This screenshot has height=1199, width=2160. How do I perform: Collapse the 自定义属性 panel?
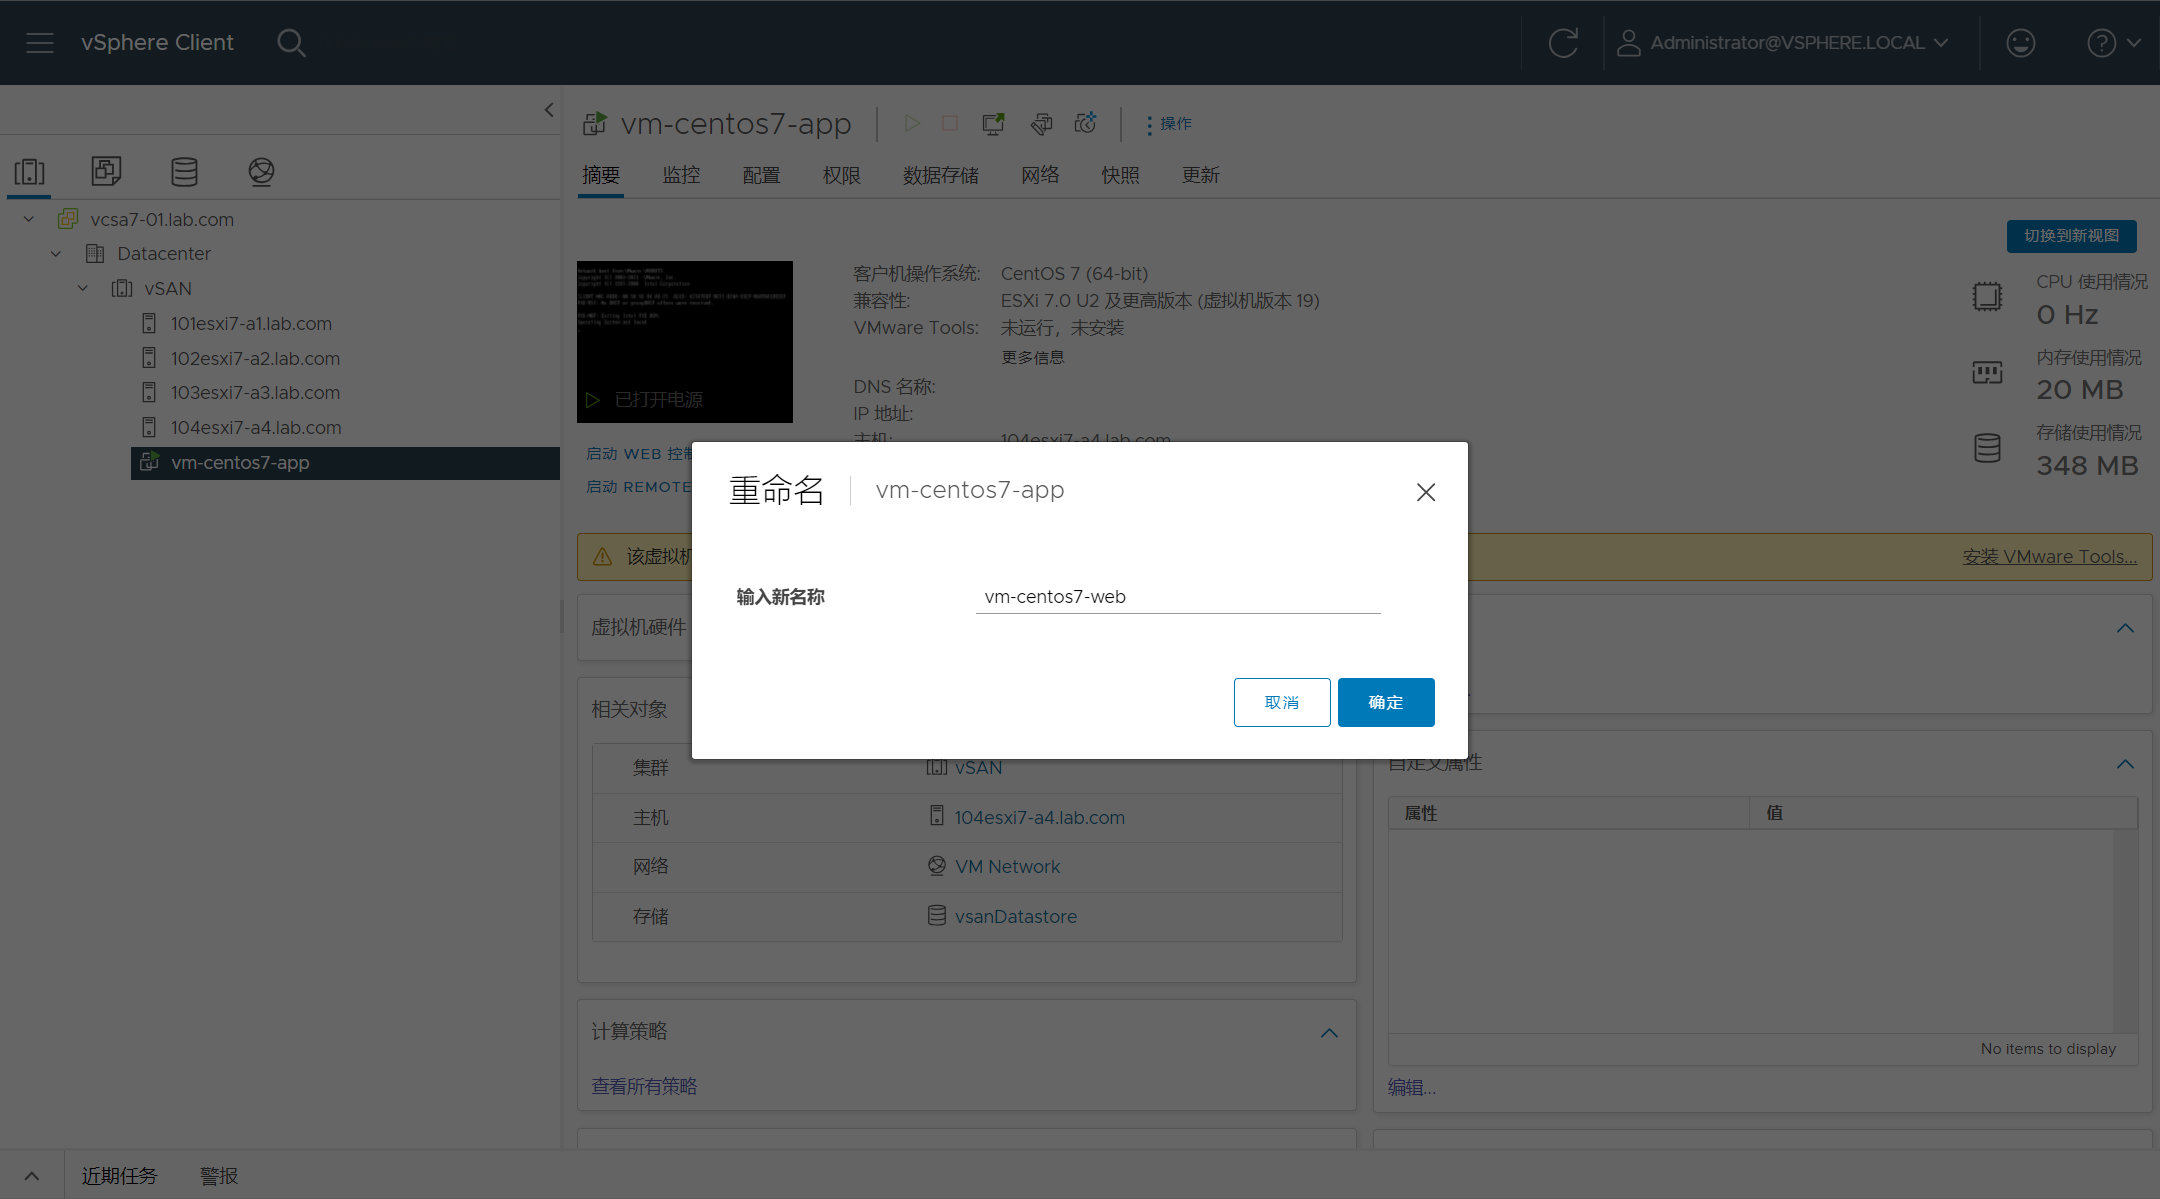[2125, 764]
